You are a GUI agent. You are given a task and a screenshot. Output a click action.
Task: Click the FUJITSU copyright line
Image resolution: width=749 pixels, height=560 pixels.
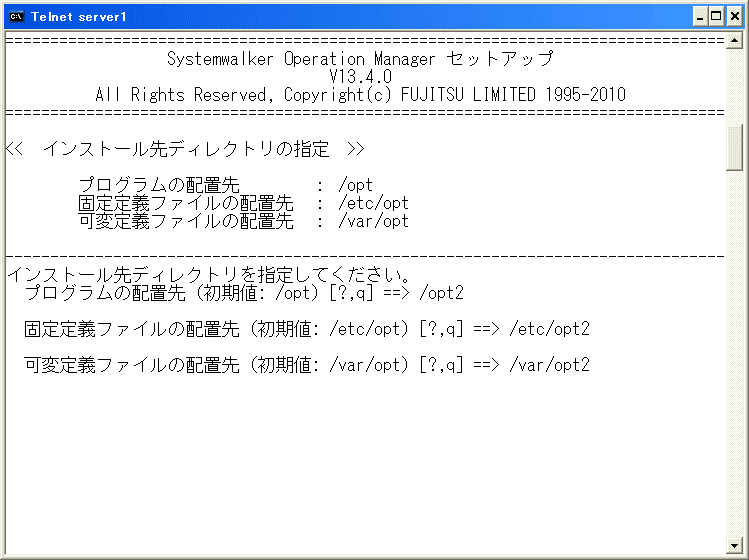[x=361, y=95]
